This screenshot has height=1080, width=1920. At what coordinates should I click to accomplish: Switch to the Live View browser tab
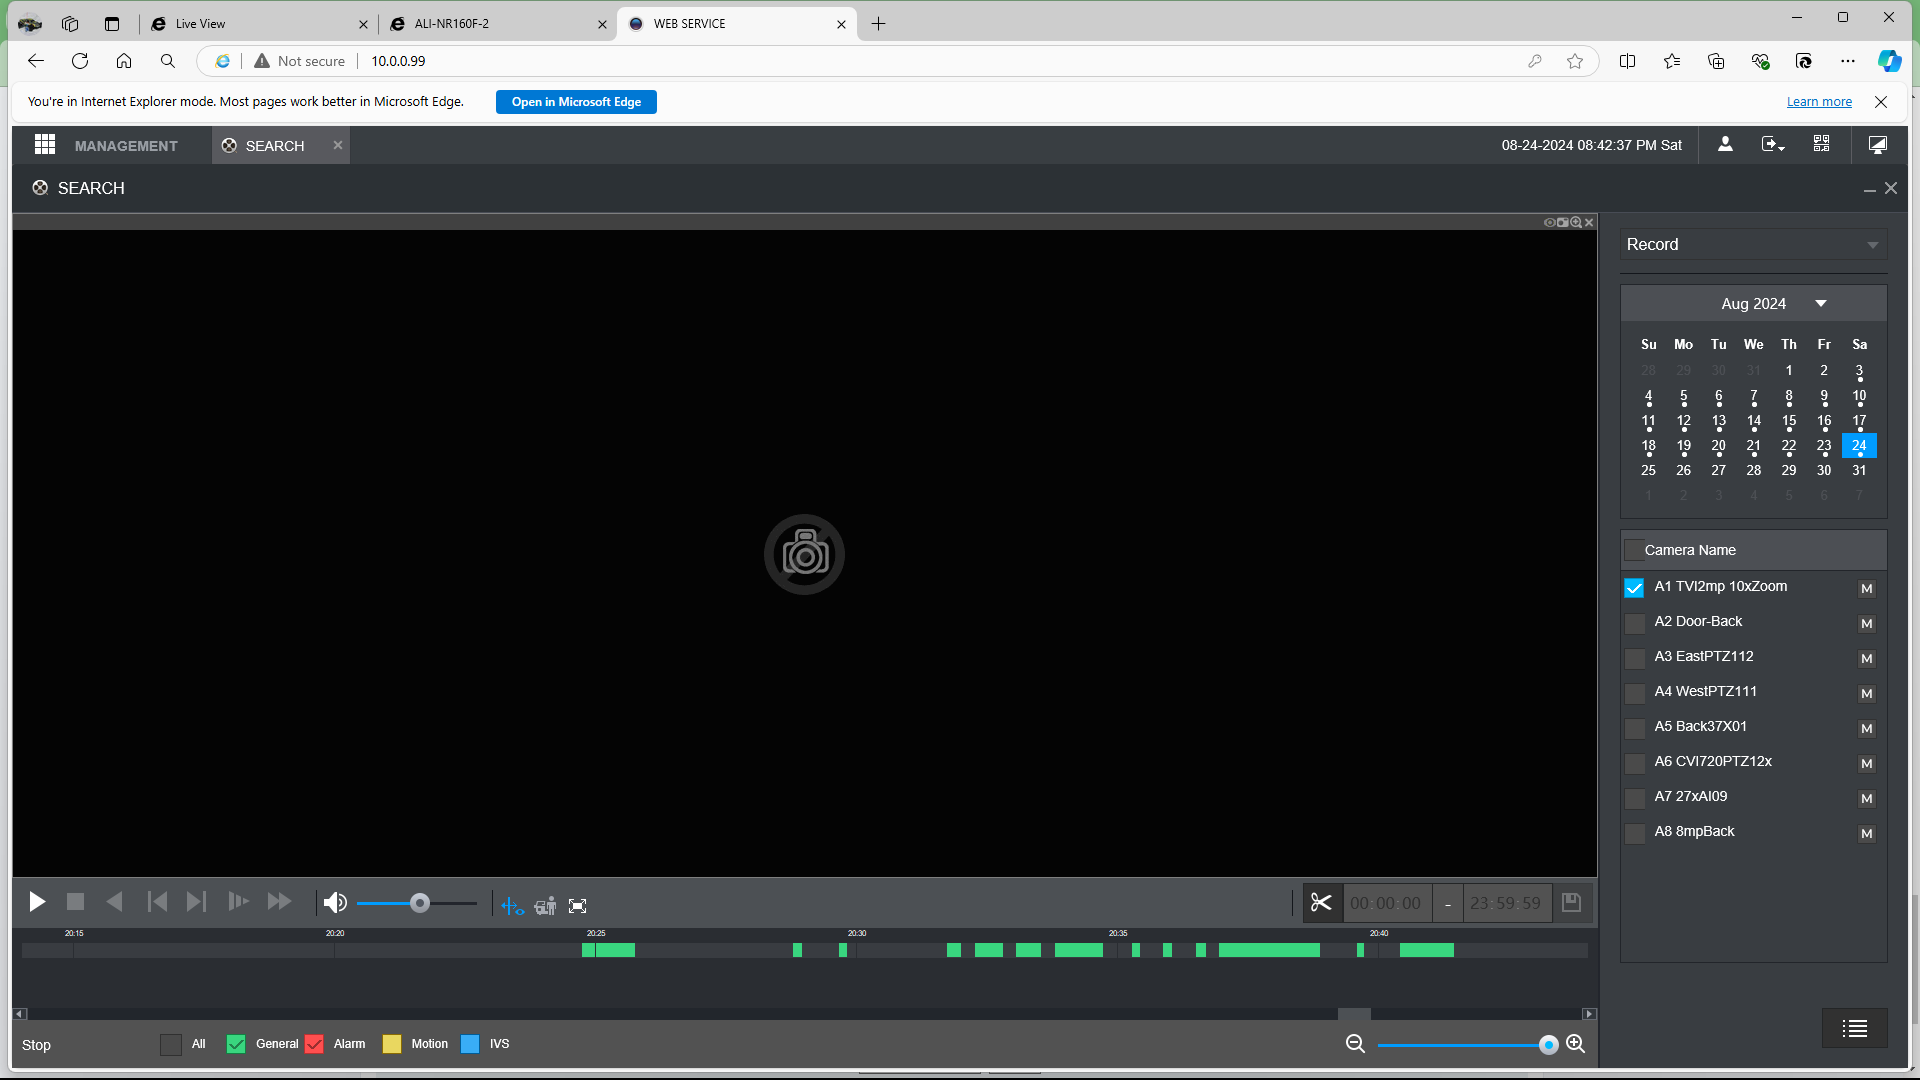pos(260,24)
